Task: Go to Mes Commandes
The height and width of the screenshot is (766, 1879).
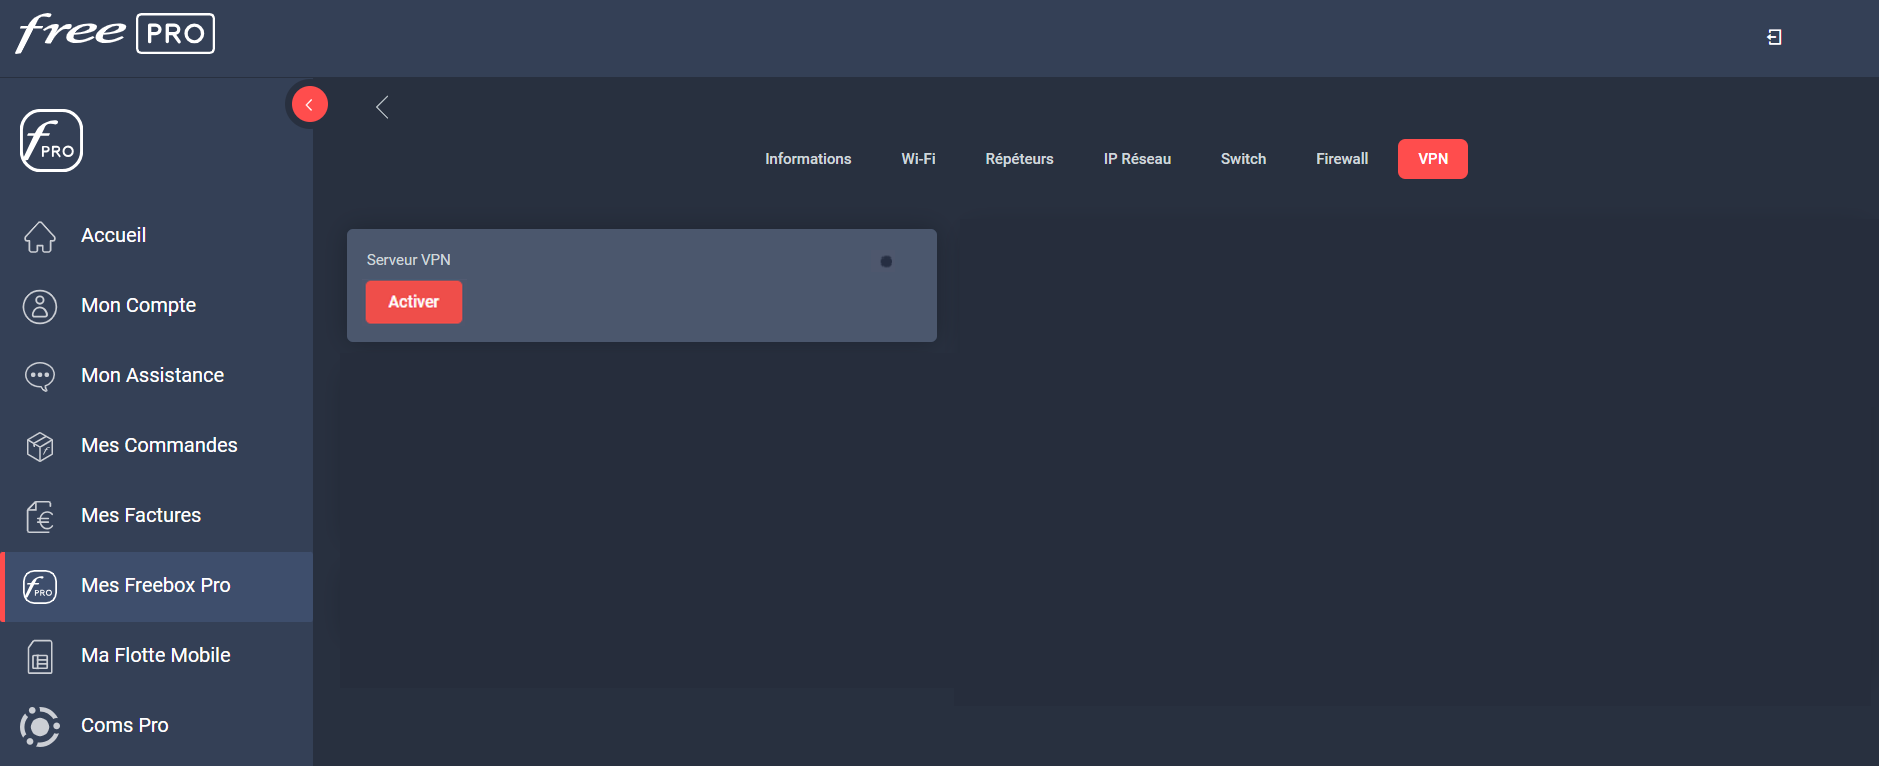Action: [159, 445]
